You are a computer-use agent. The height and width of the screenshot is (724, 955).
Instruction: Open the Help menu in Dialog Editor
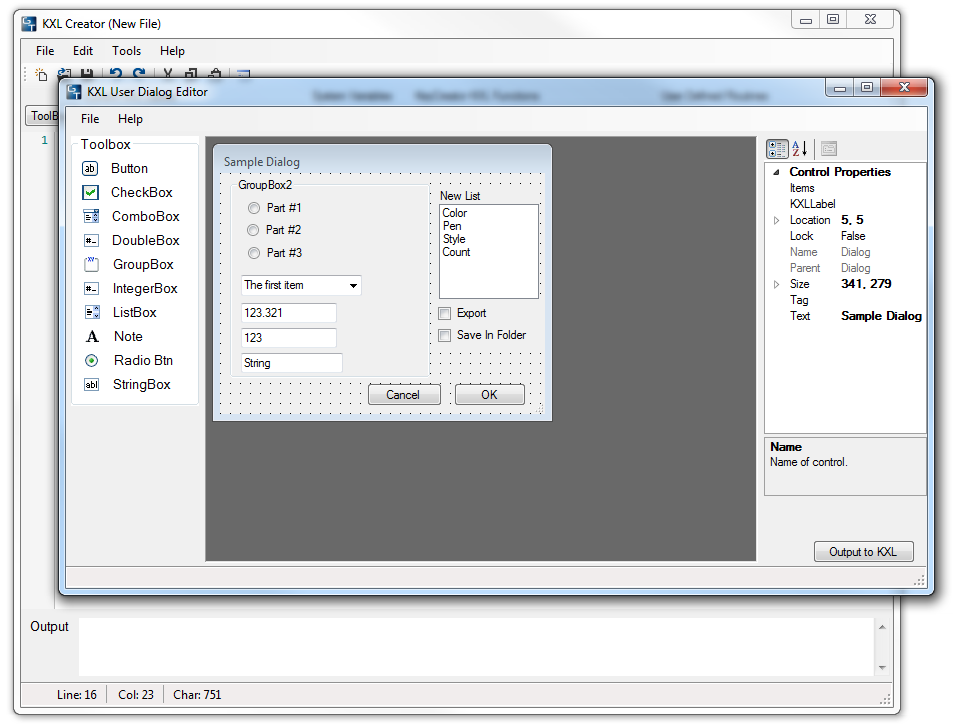coord(130,119)
